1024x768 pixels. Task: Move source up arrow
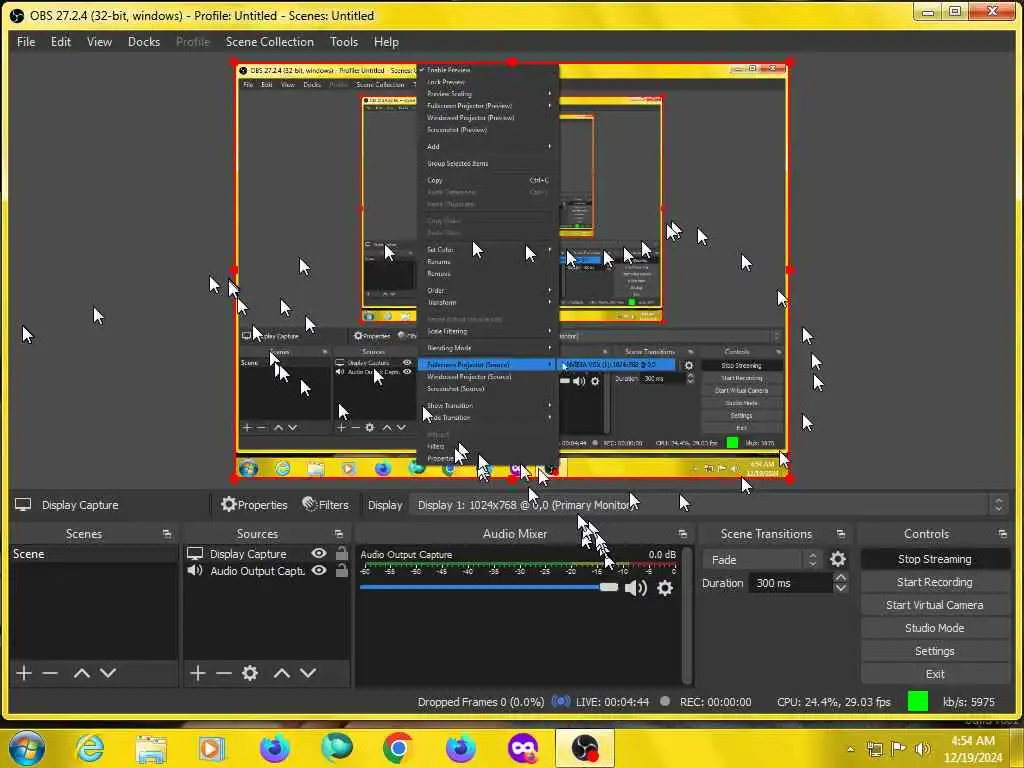(281, 673)
